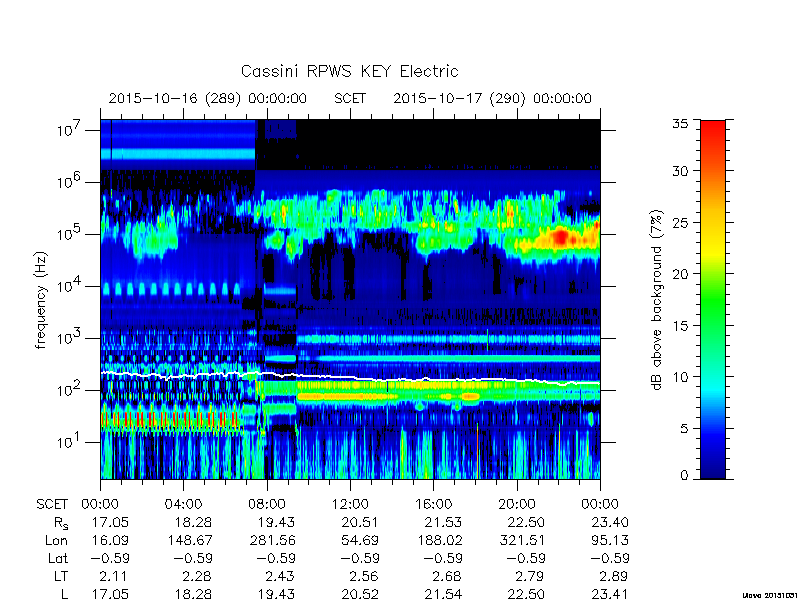Click the start date 2015-10-16 (289) 00:00:00
Image resolution: width=800 pixels, height=600 pixels.
207,98
